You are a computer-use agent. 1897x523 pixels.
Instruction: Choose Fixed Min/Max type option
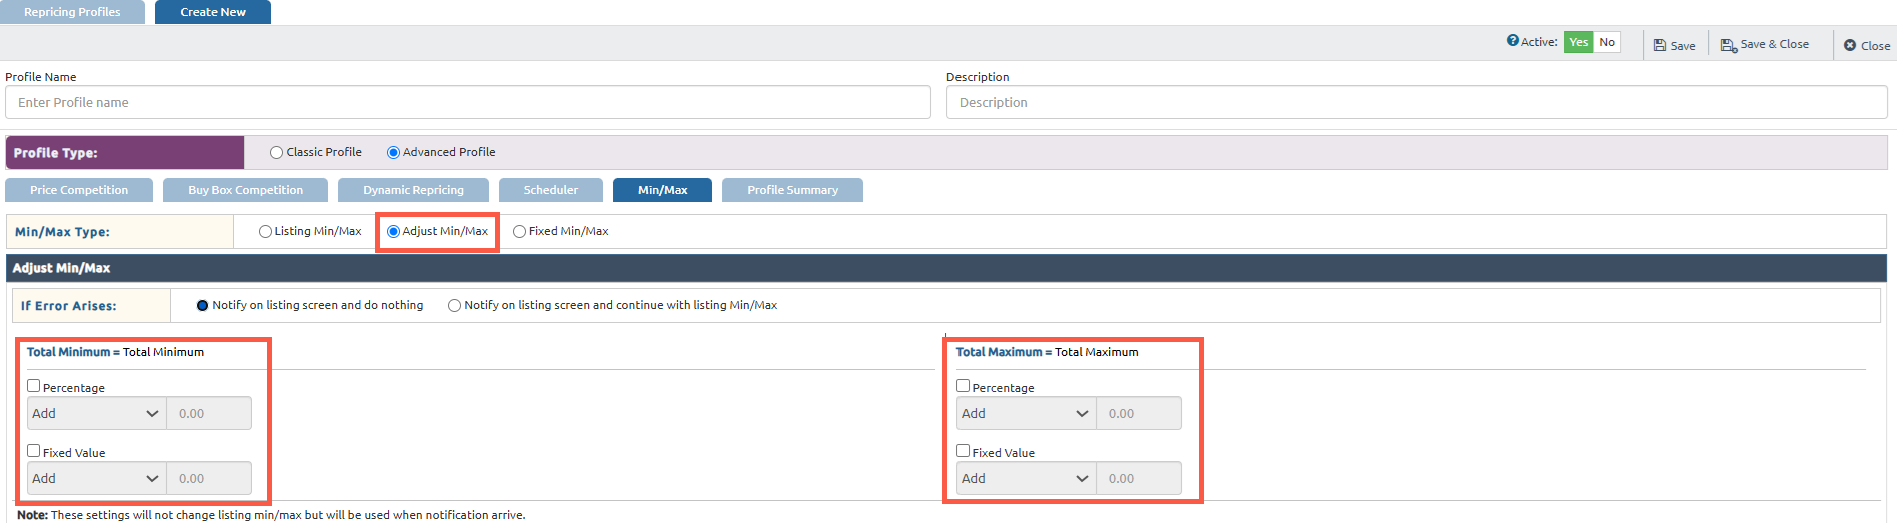coord(520,232)
